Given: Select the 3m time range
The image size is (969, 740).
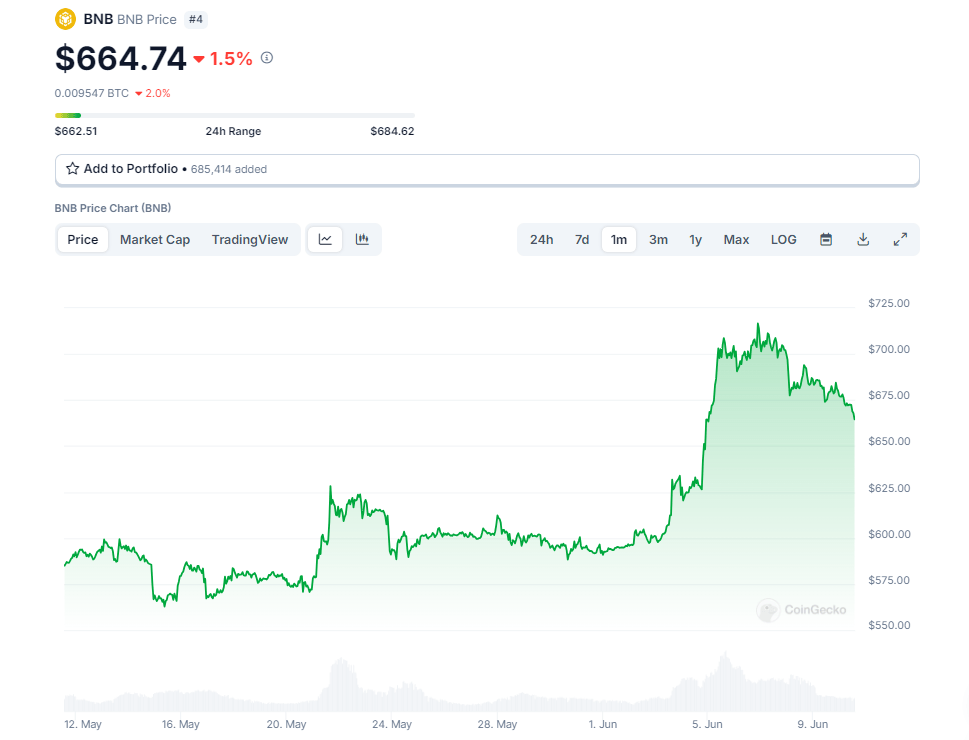Looking at the screenshot, I should click(x=658, y=239).
